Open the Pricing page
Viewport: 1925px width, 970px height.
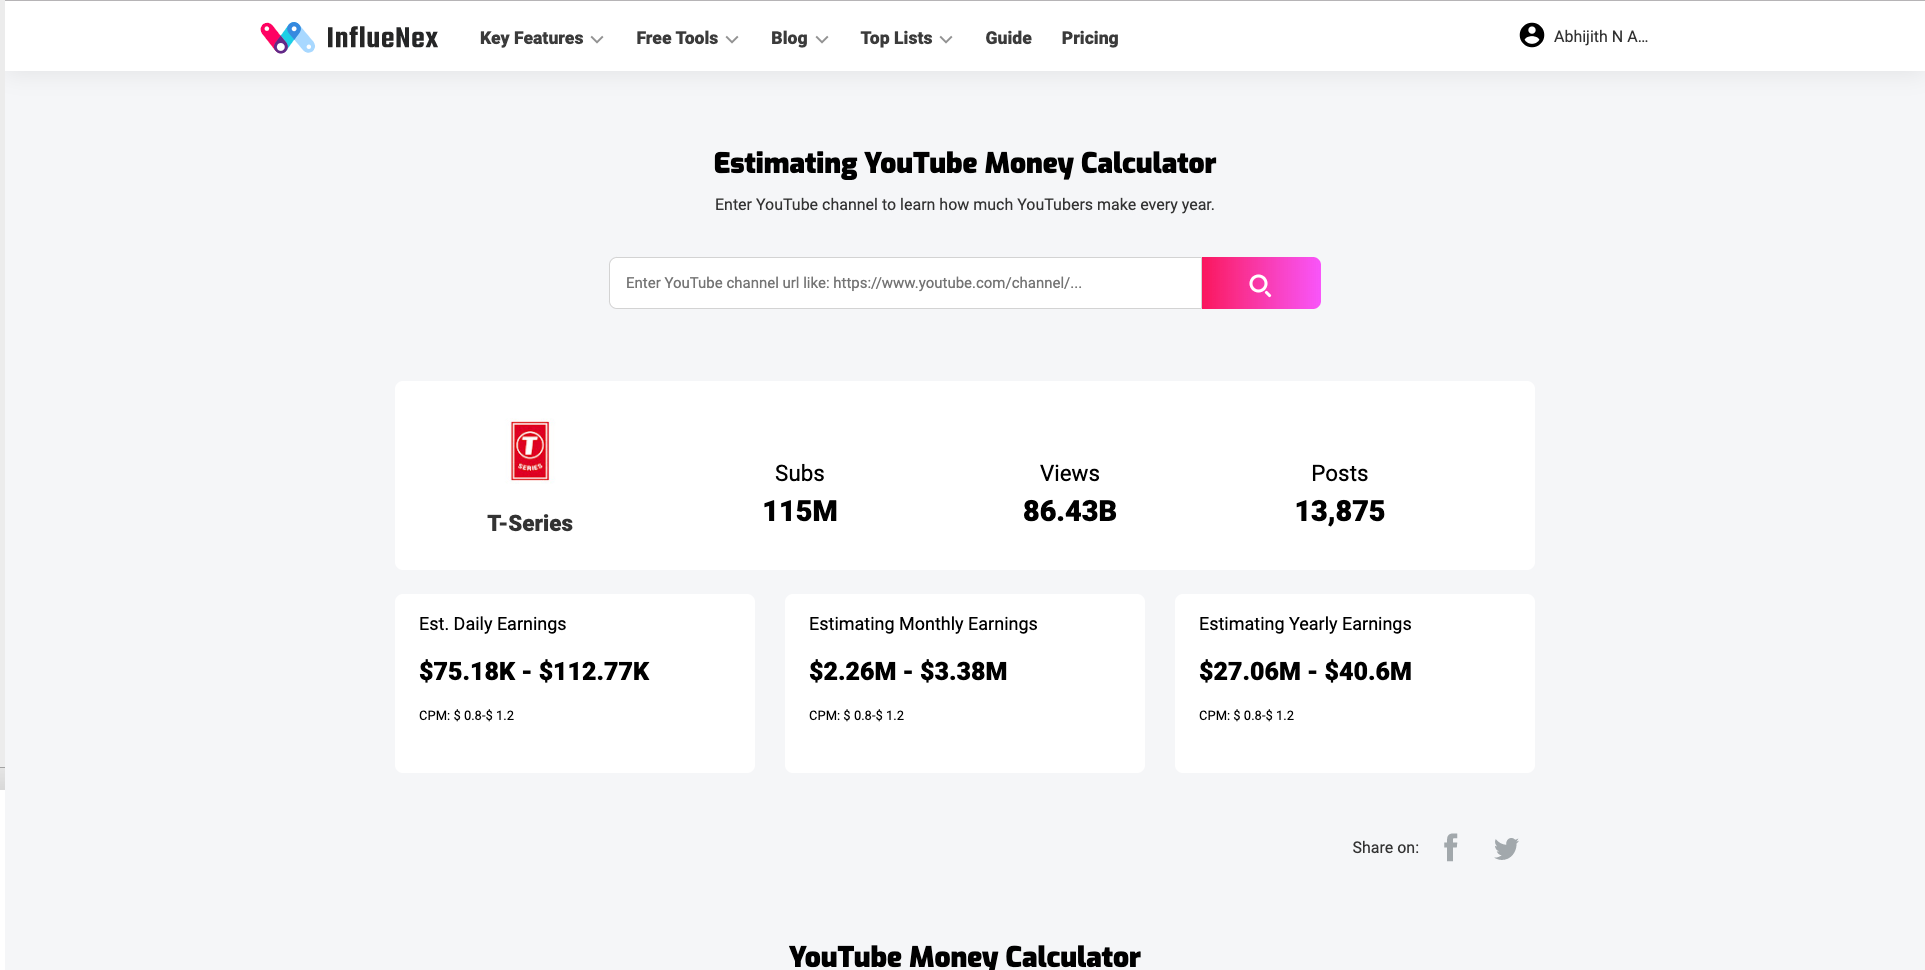(1089, 38)
